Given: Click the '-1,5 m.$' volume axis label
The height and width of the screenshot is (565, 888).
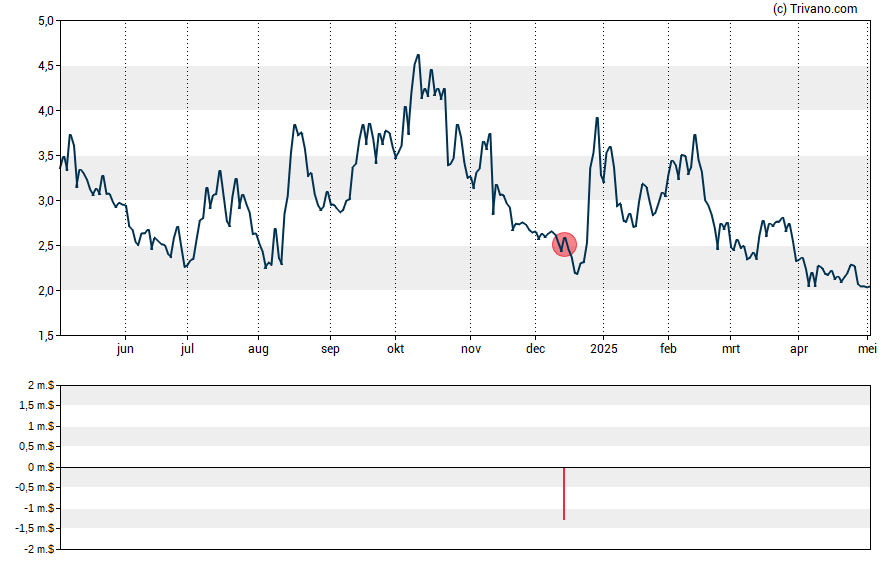Looking at the screenshot, I should pyautogui.click(x=35, y=529).
